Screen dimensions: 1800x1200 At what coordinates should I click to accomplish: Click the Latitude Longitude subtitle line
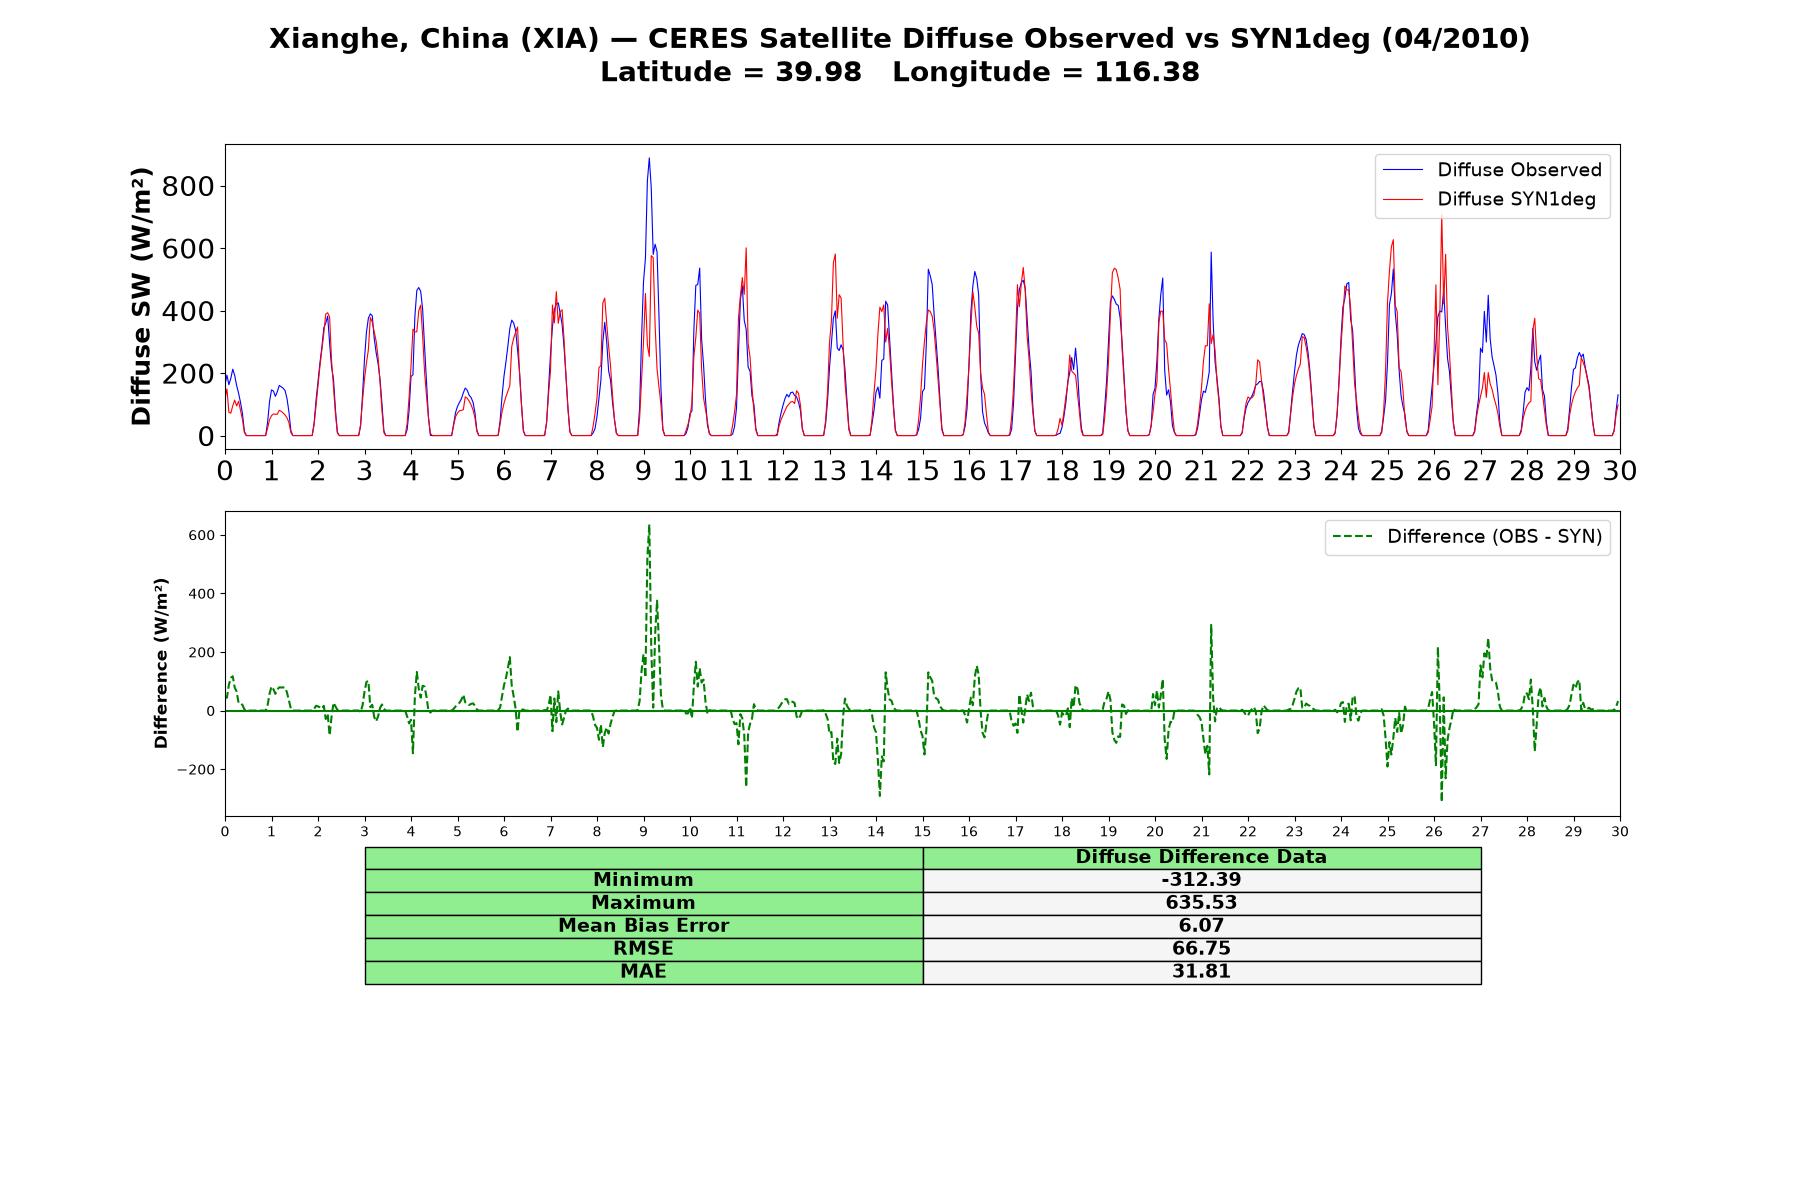click(x=900, y=72)
